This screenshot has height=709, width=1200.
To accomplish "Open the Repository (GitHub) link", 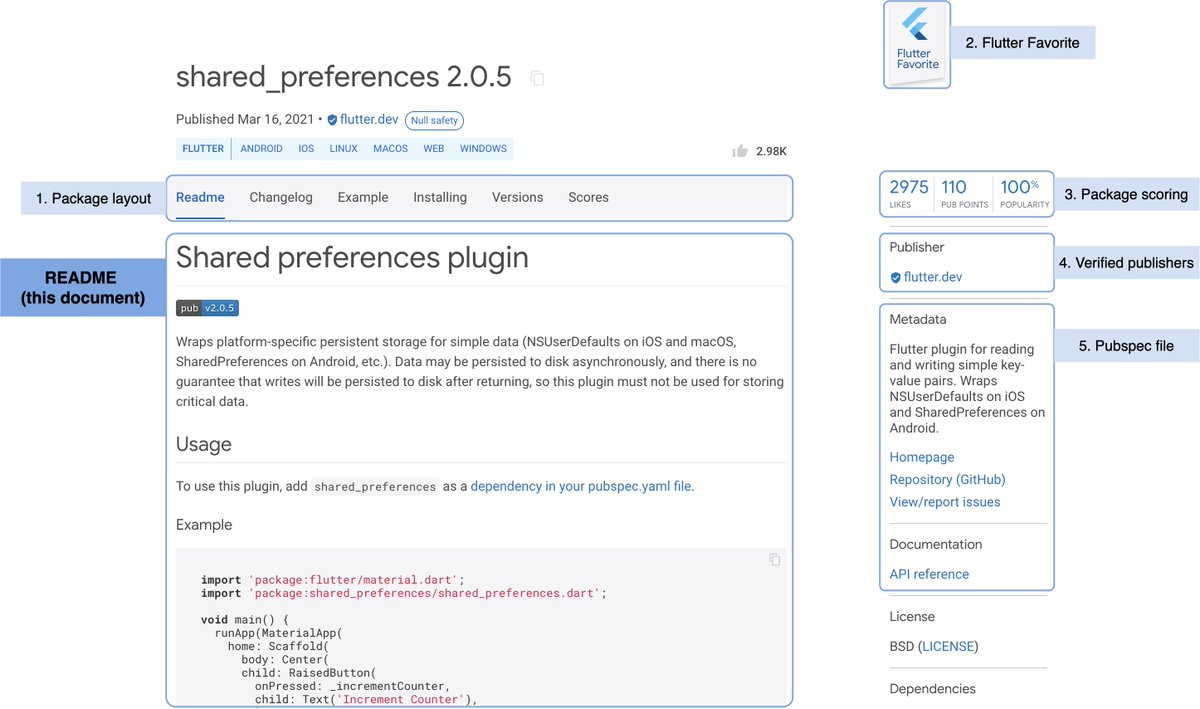I will click(947, 479).
